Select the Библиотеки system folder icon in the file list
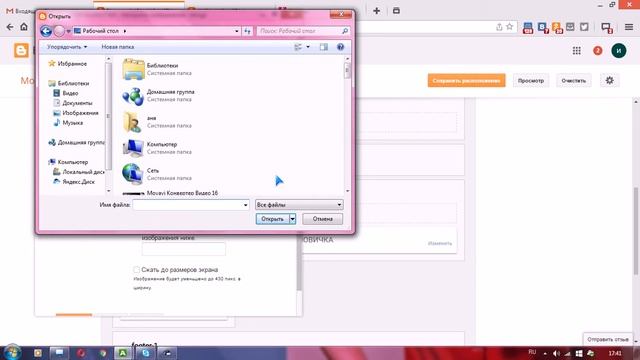Viewport: 640px width, 360px height. coord(133,69)
